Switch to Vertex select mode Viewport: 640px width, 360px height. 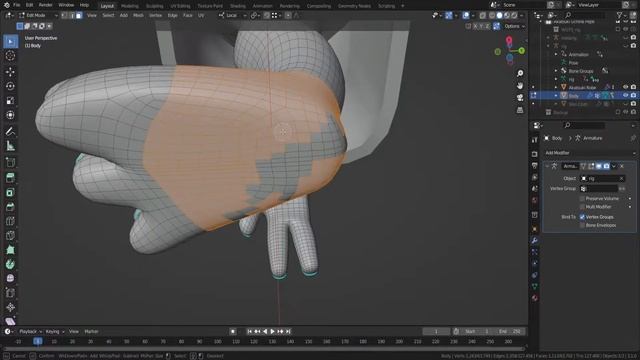64,15
